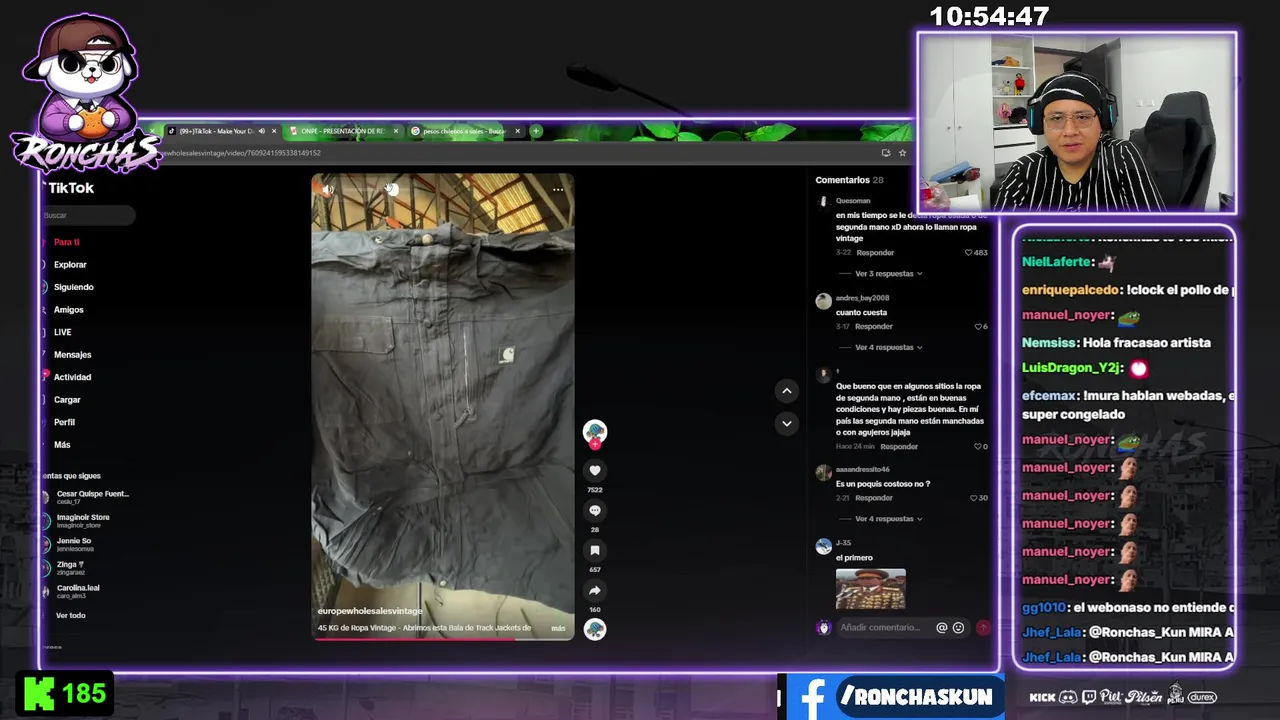The width and height of the screenshot is (1280, 720).
Task: Send comment with red arrow button
Action: click(x=983, y=628)
